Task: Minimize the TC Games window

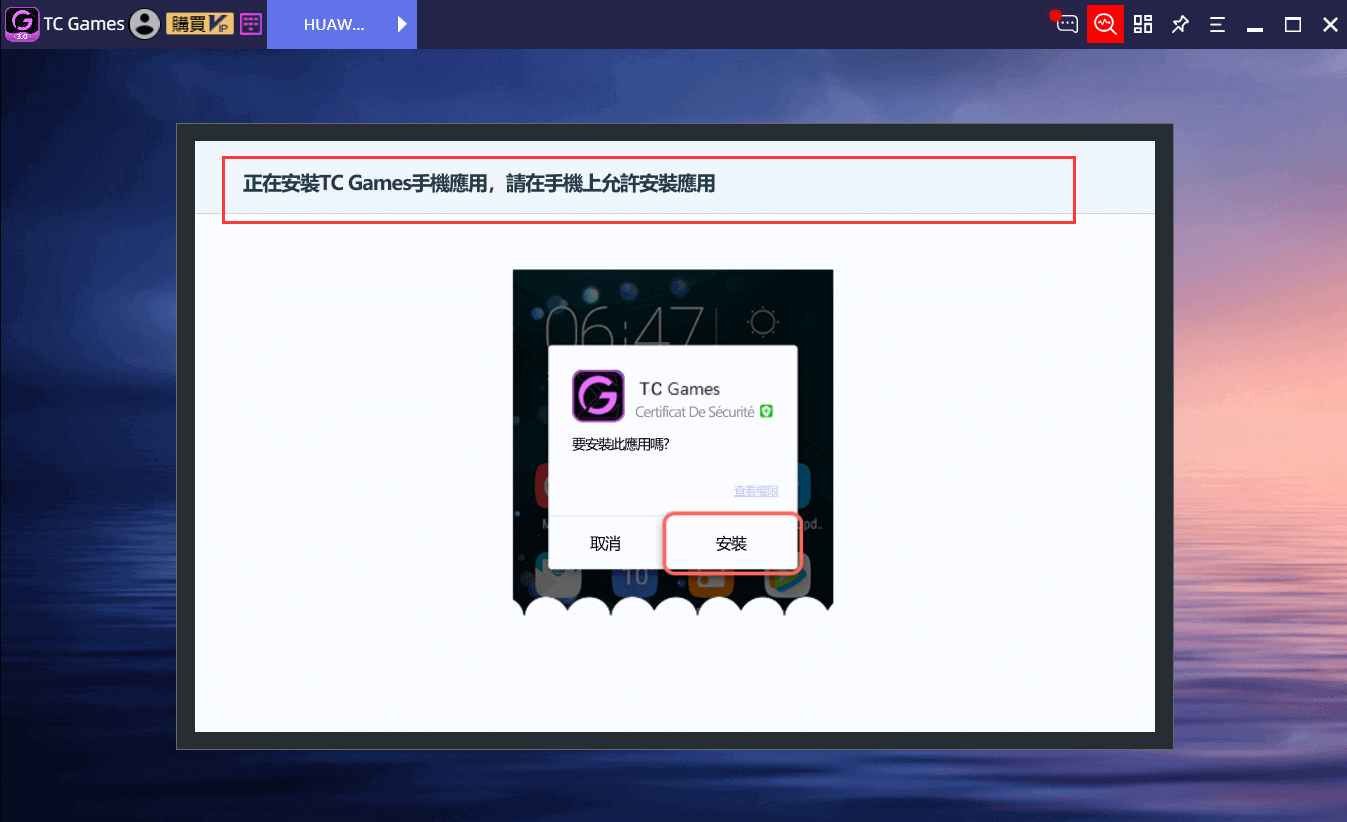Action: pyautogui.click(x=1256, y=27)
